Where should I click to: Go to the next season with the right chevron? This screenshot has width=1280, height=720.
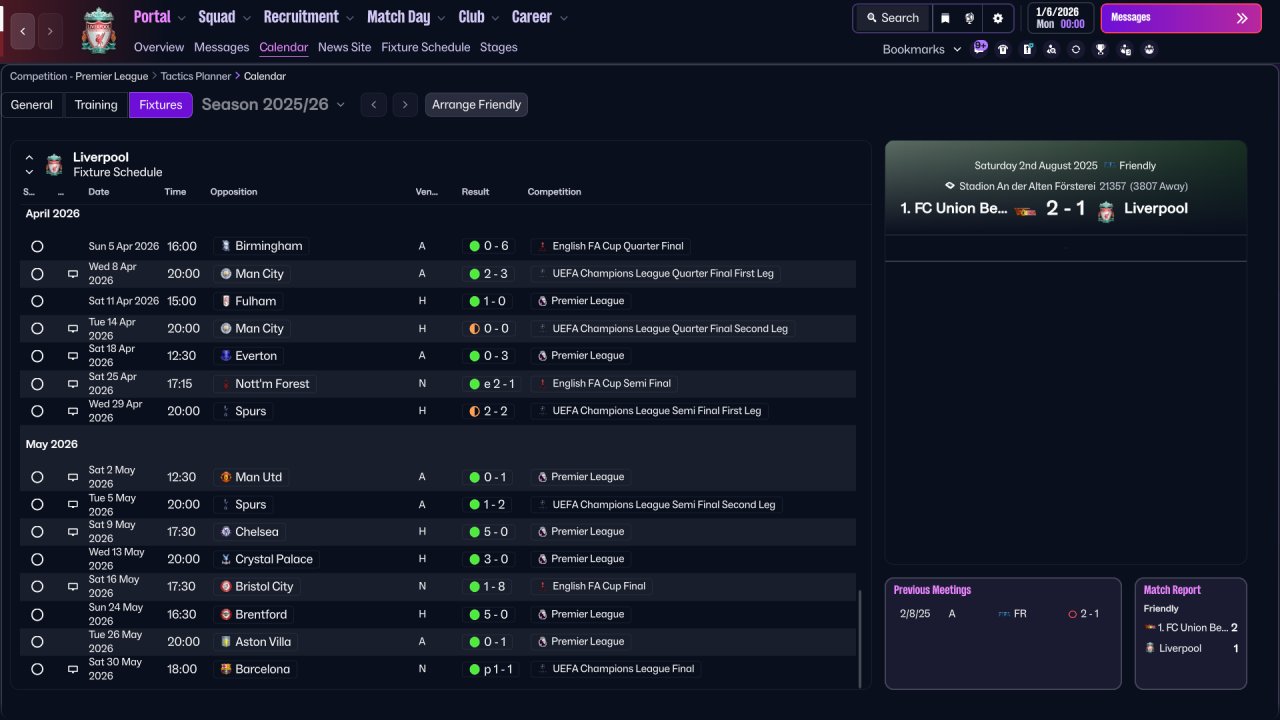[405, 105]
